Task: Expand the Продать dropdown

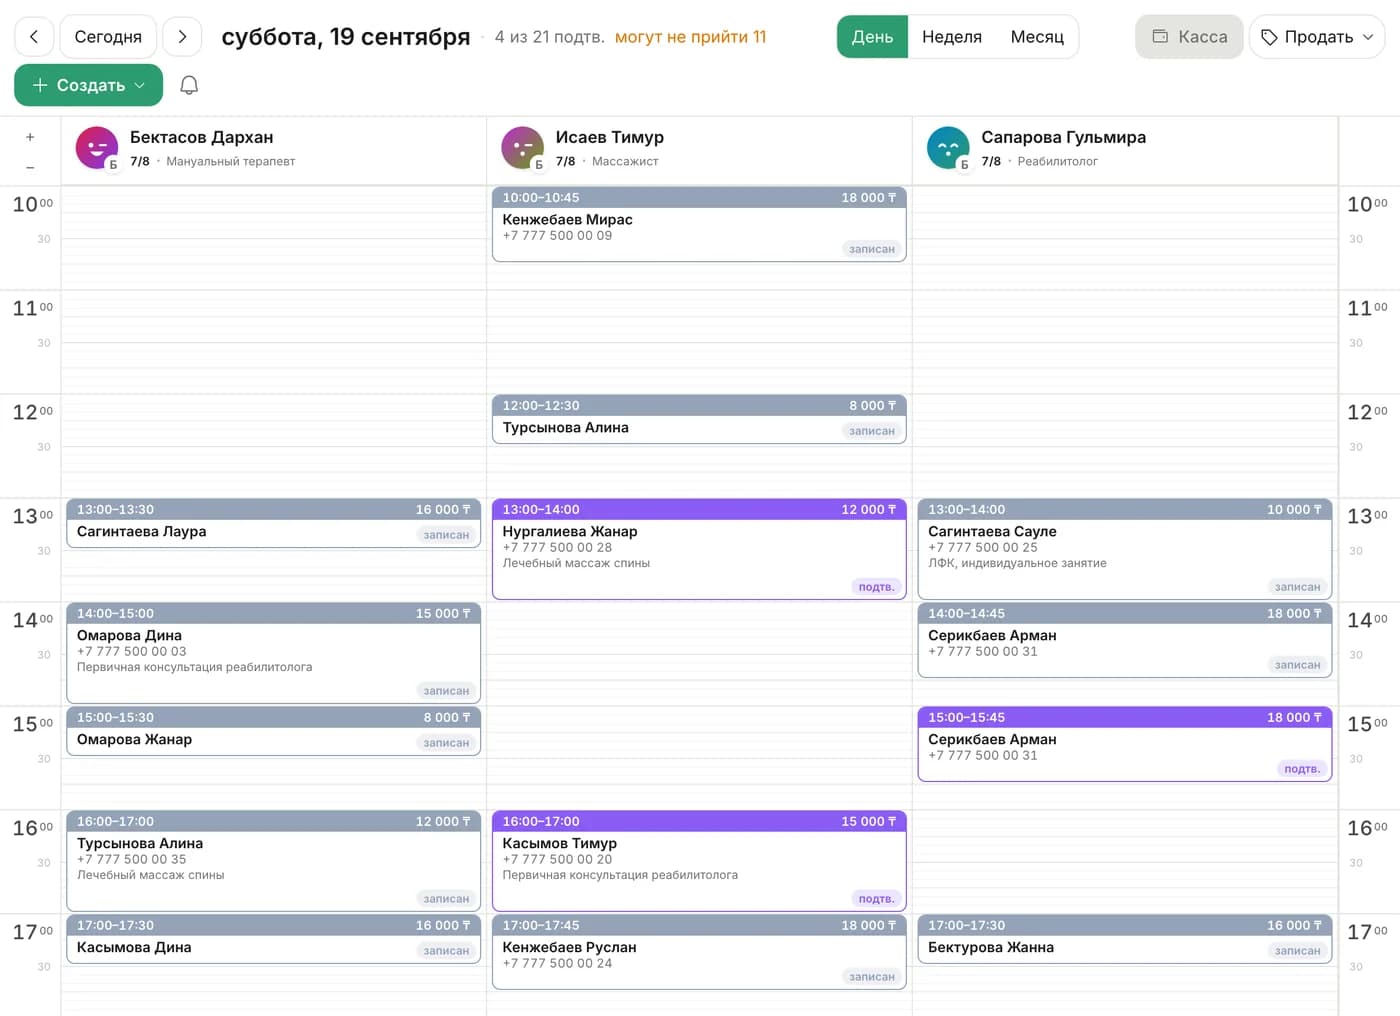Action: 1318,37
